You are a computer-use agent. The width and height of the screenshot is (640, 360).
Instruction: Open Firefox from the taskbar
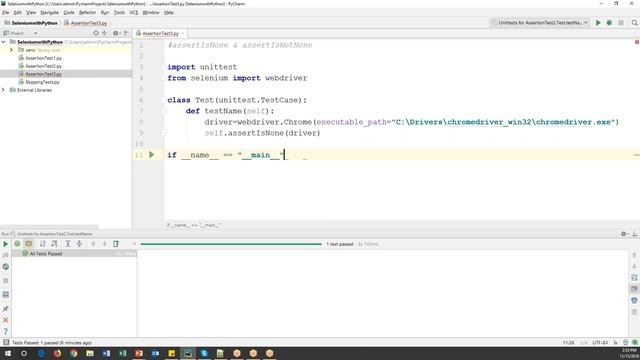(57, 353)
